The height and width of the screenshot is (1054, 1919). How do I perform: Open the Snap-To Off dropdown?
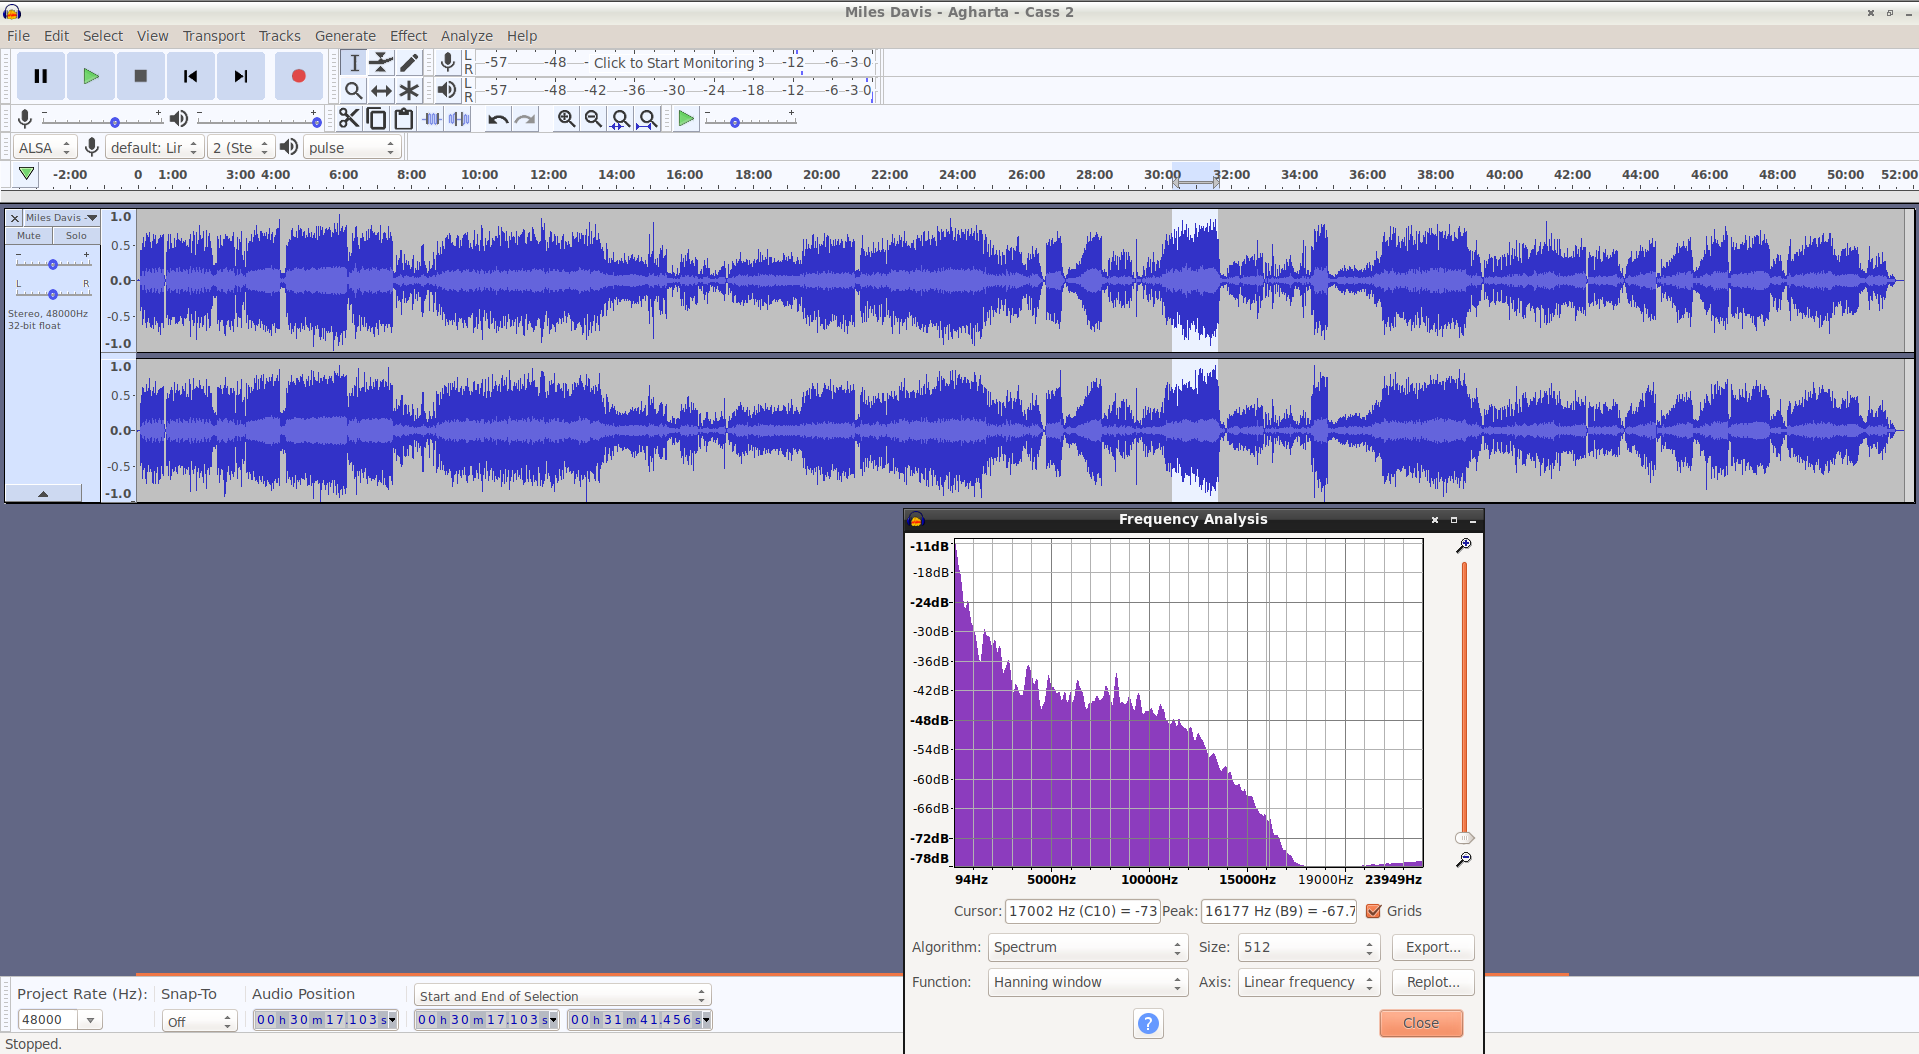click(199, 1021)
